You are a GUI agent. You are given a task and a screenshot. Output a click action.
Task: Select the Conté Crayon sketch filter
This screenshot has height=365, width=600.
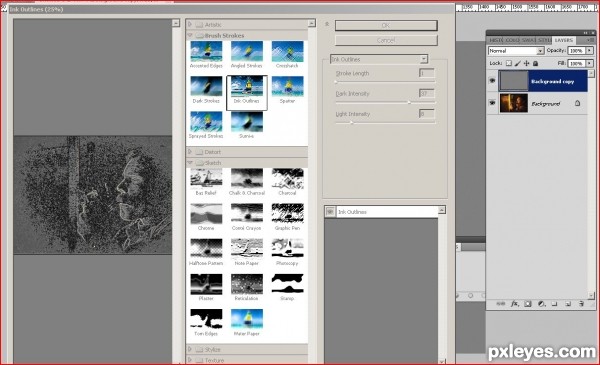tap(247, 214)
